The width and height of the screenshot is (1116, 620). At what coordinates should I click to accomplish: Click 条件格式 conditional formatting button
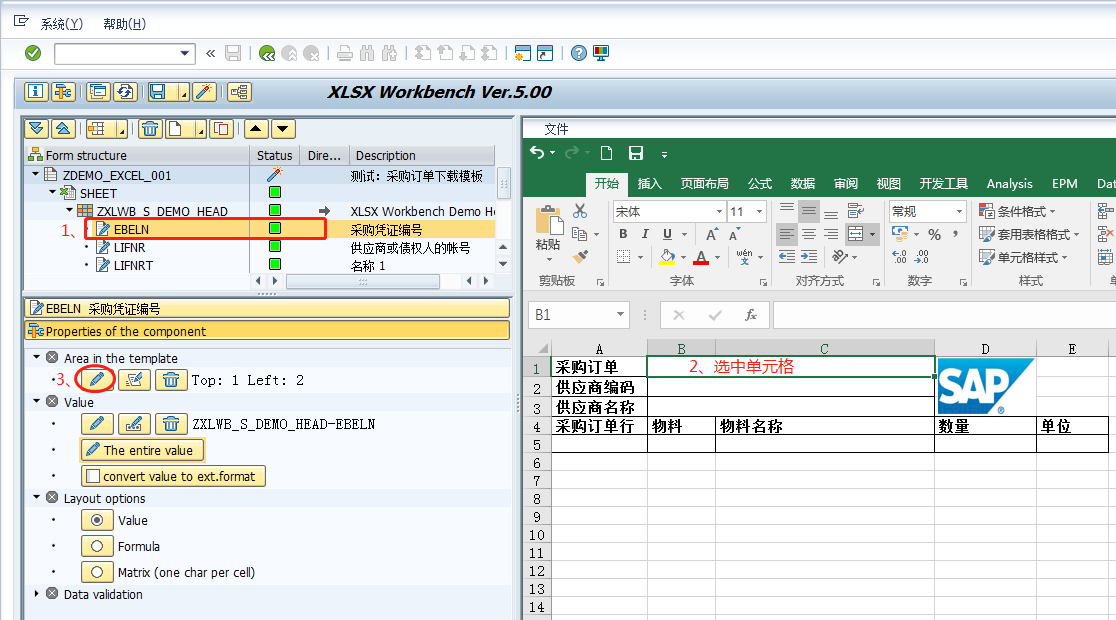[x=1017, y=211]
